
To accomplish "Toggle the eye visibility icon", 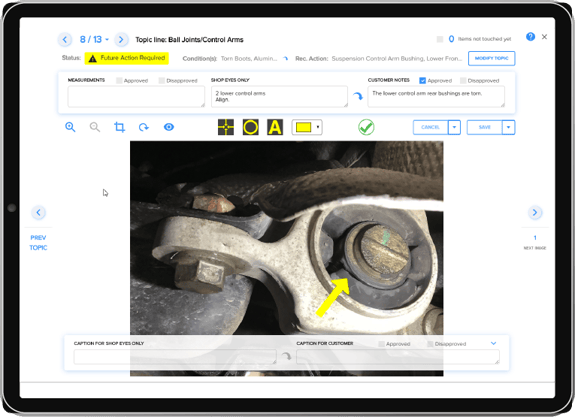I will tap(169, 127).
